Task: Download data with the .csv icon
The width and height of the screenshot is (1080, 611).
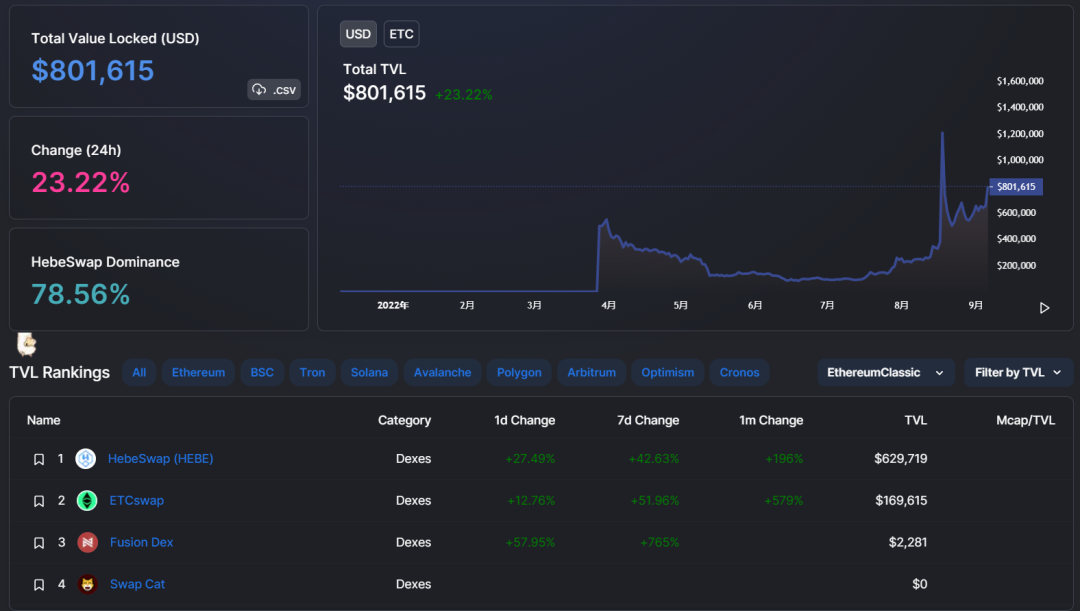Action: (x=274, y=90)
